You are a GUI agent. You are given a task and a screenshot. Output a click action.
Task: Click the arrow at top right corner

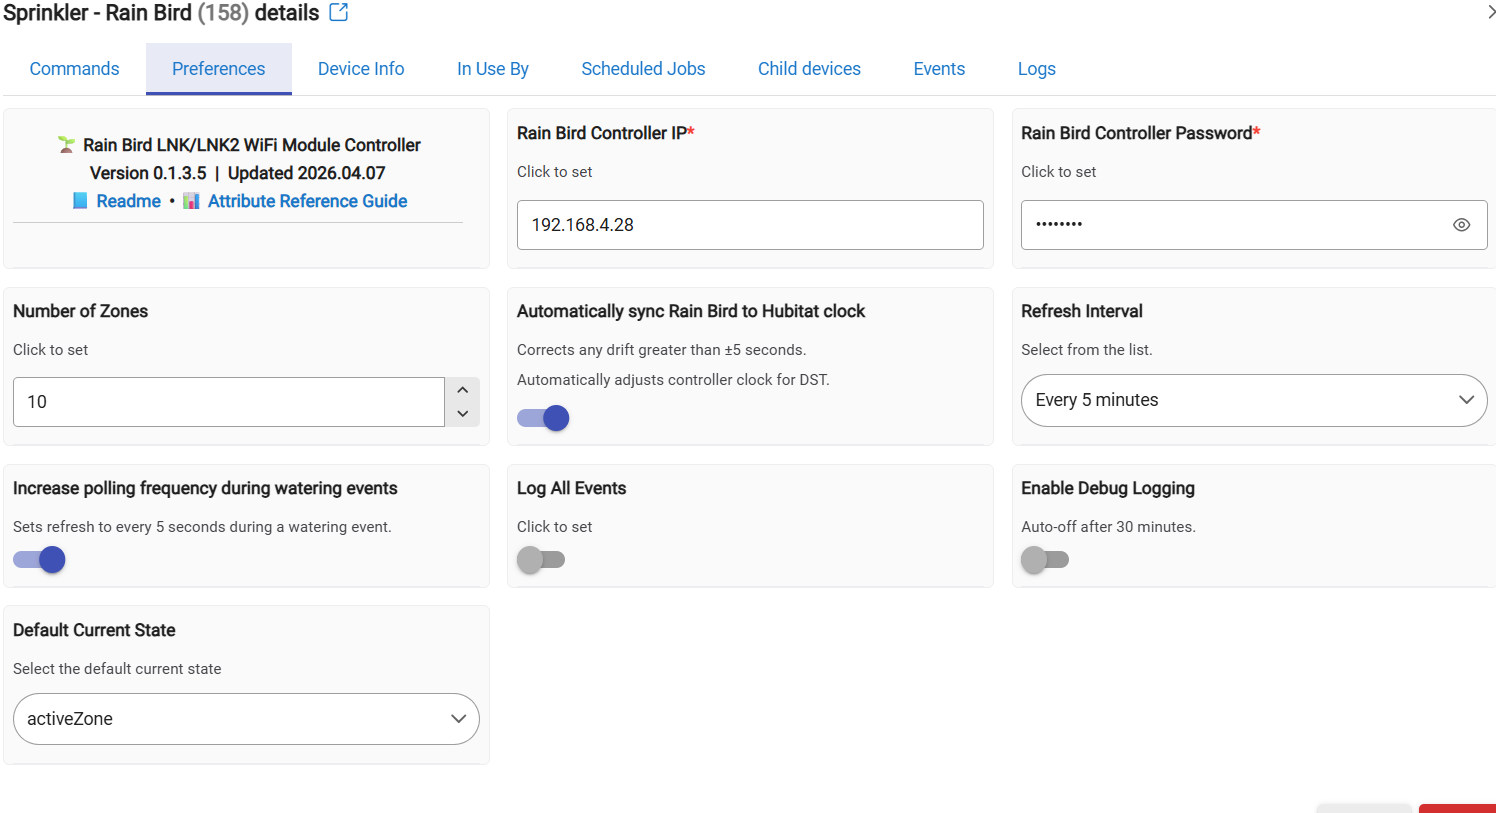(1490, 12)
